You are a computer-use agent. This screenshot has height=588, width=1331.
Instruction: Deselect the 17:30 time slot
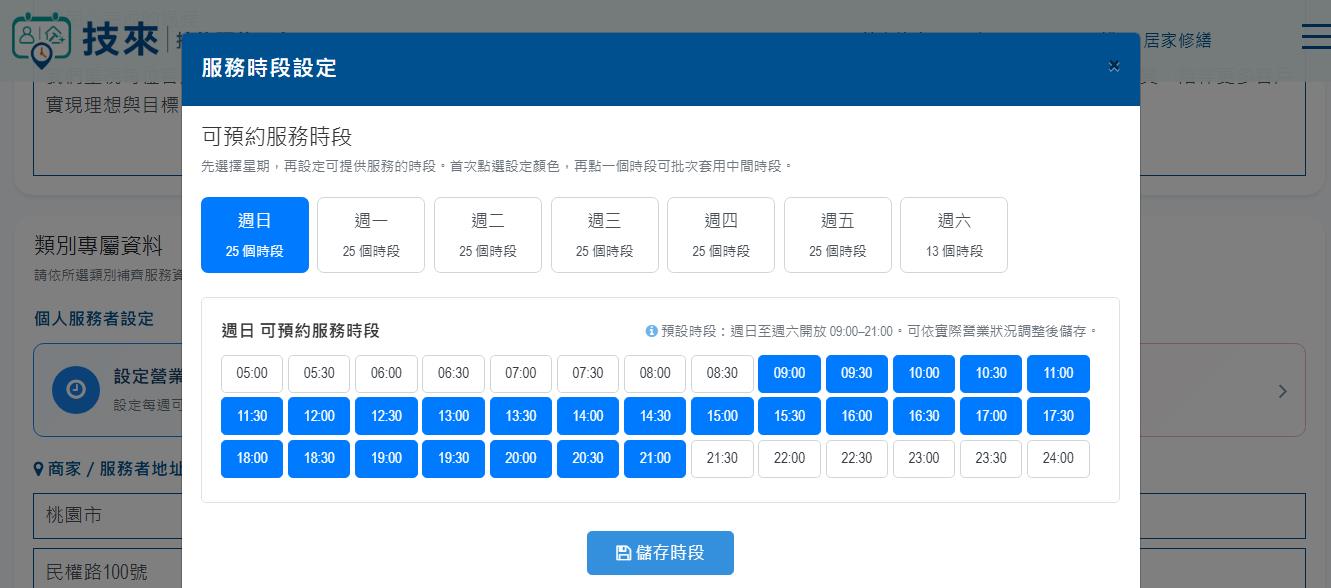click(x=1058, y=416)
